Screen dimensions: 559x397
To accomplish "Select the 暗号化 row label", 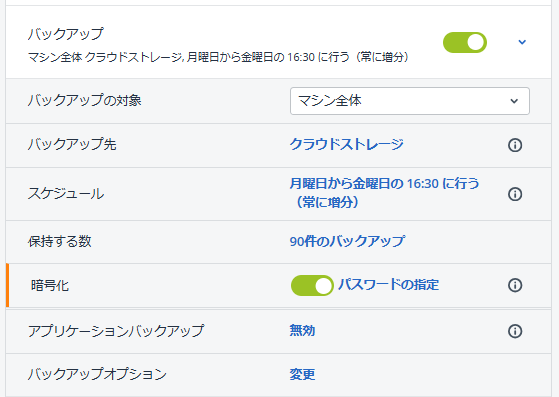I will (x=50, y=285).
